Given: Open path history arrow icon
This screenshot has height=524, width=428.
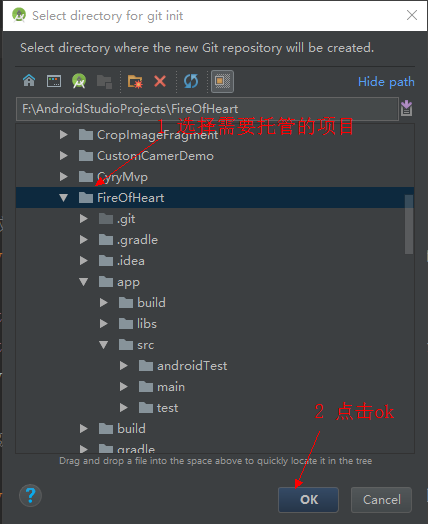Looking at the screenshot, I should pos(406,108).
